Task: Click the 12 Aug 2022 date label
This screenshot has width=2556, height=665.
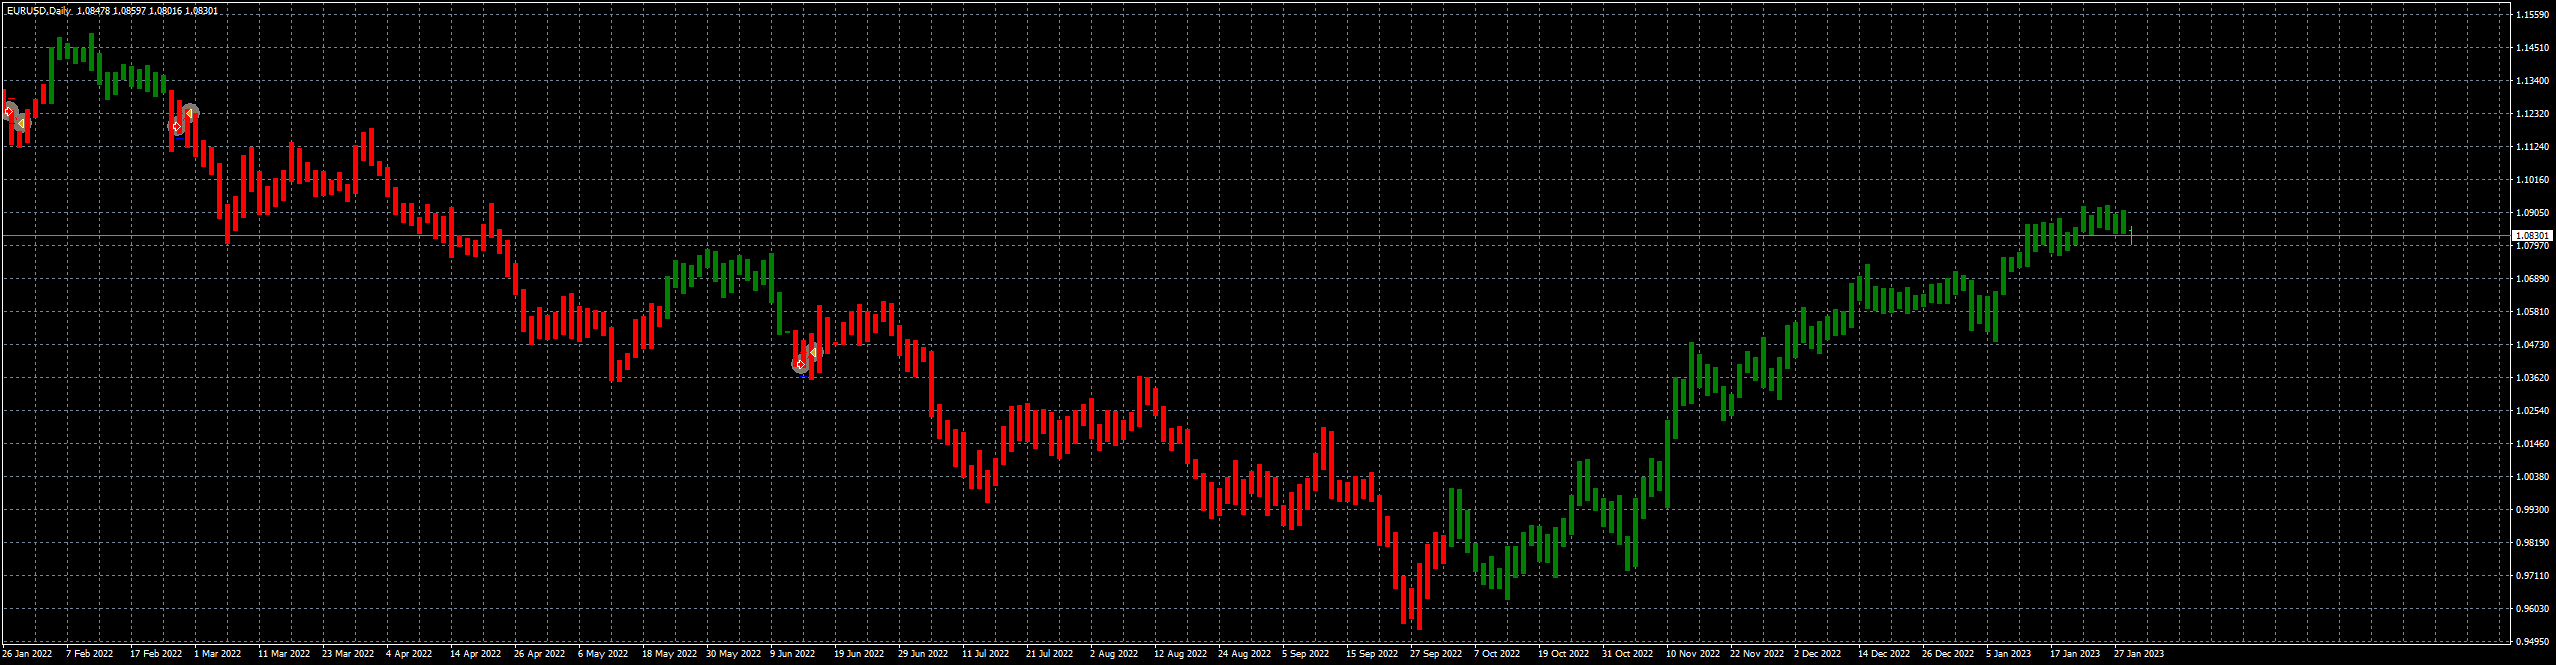Action: pos(1181,654)
